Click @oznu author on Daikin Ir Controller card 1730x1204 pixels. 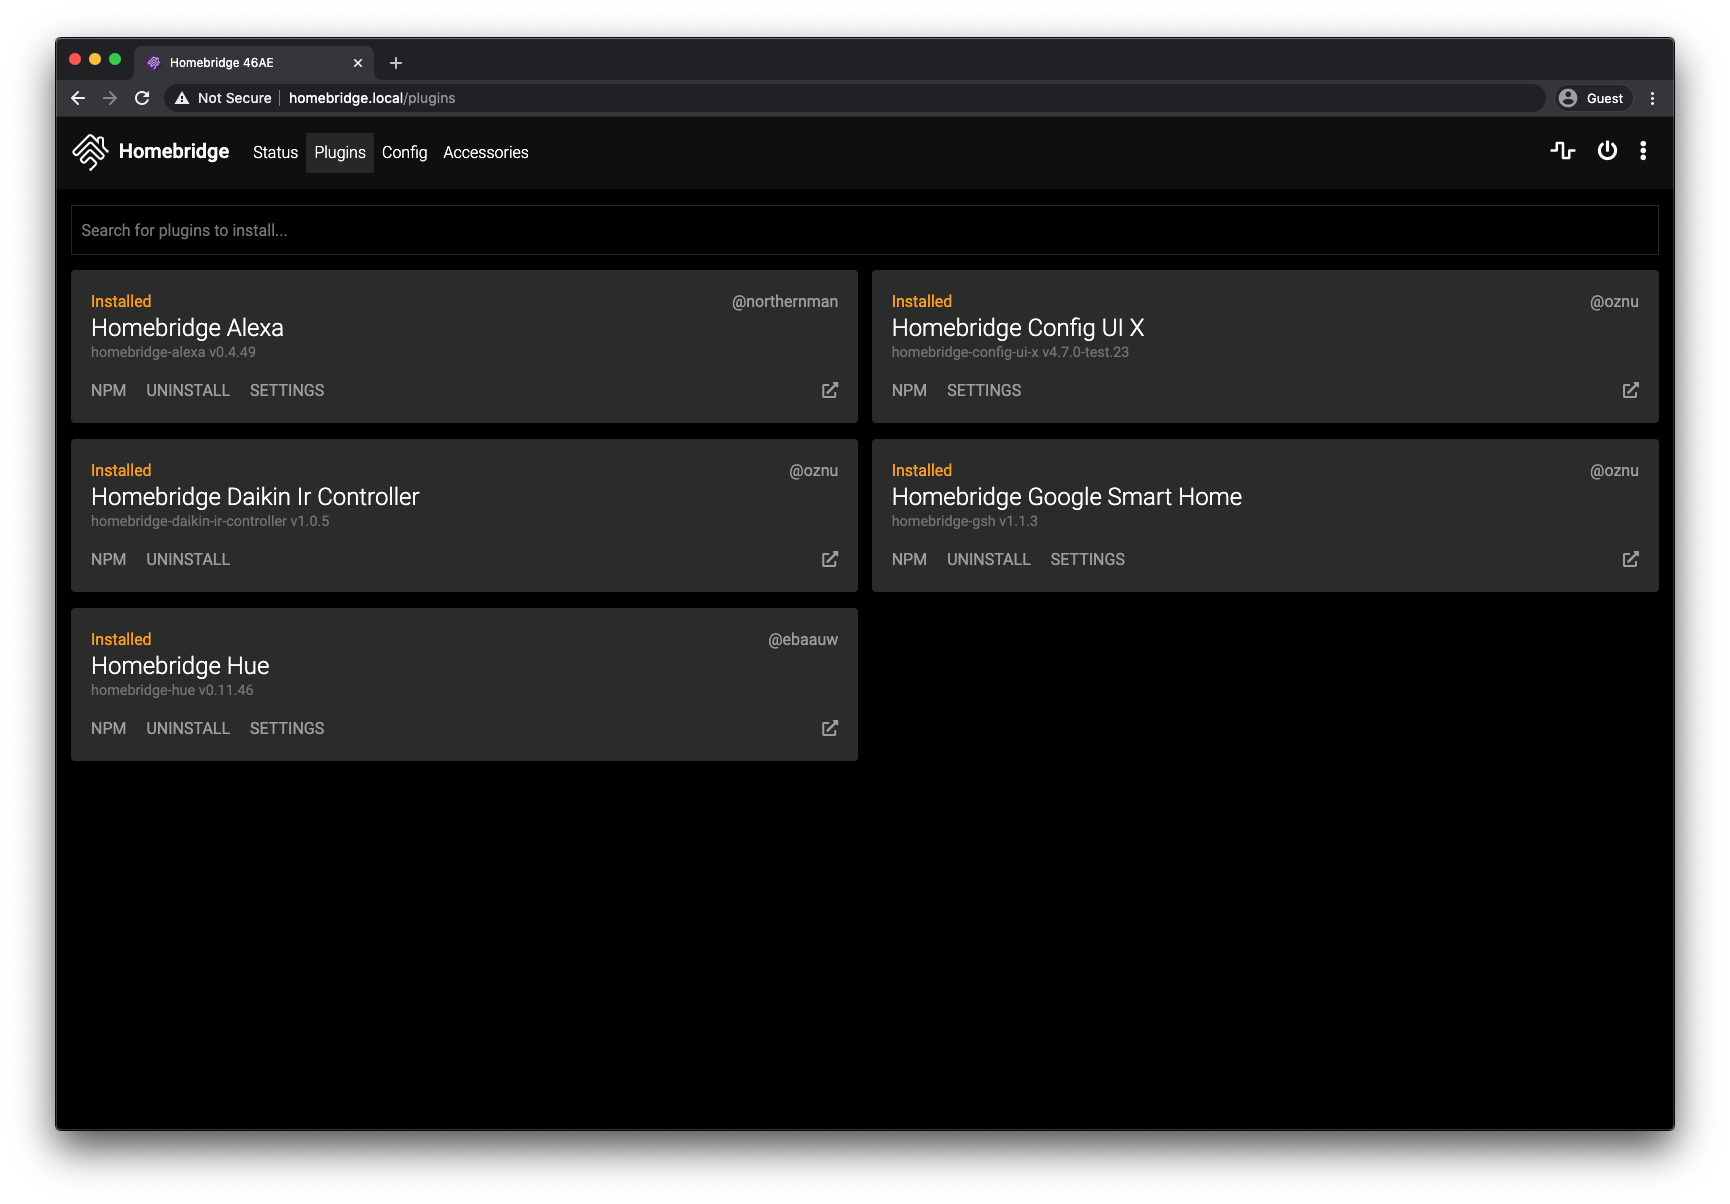(x=814, y=470)
